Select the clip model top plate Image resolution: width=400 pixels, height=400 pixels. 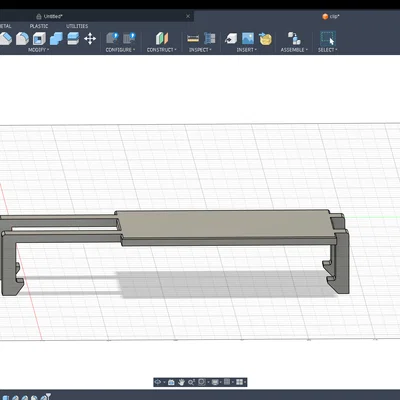point(227,224)
